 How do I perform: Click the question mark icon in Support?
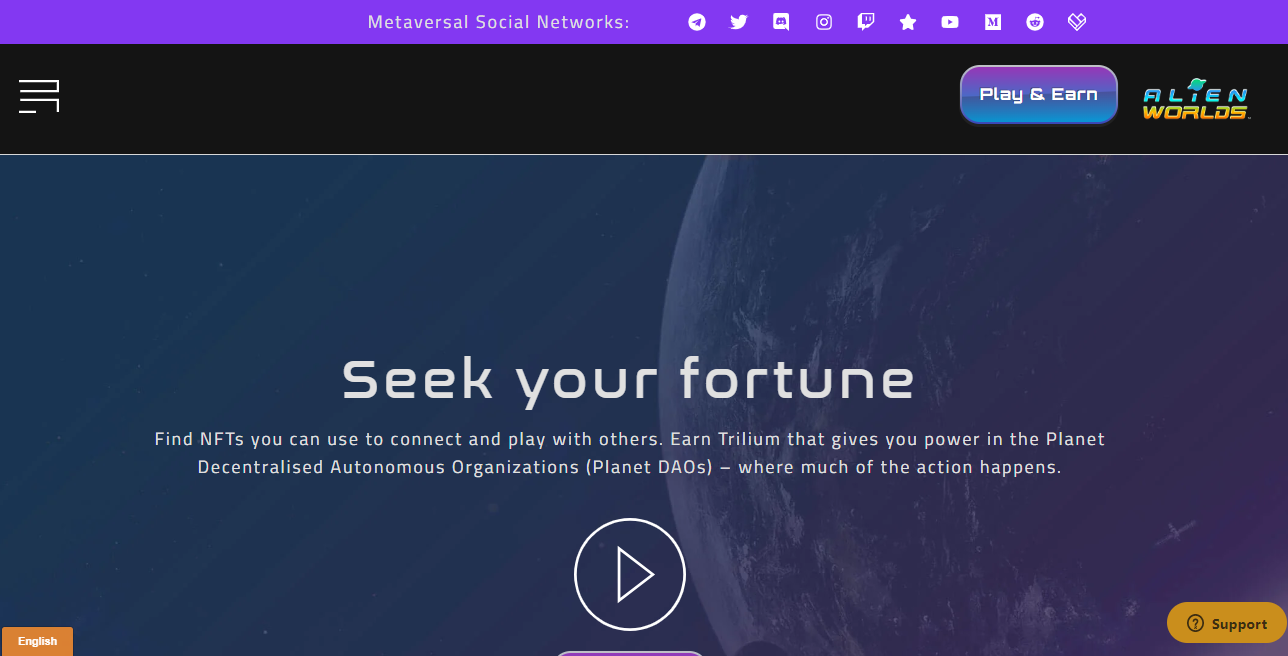tap(1195, 624)
